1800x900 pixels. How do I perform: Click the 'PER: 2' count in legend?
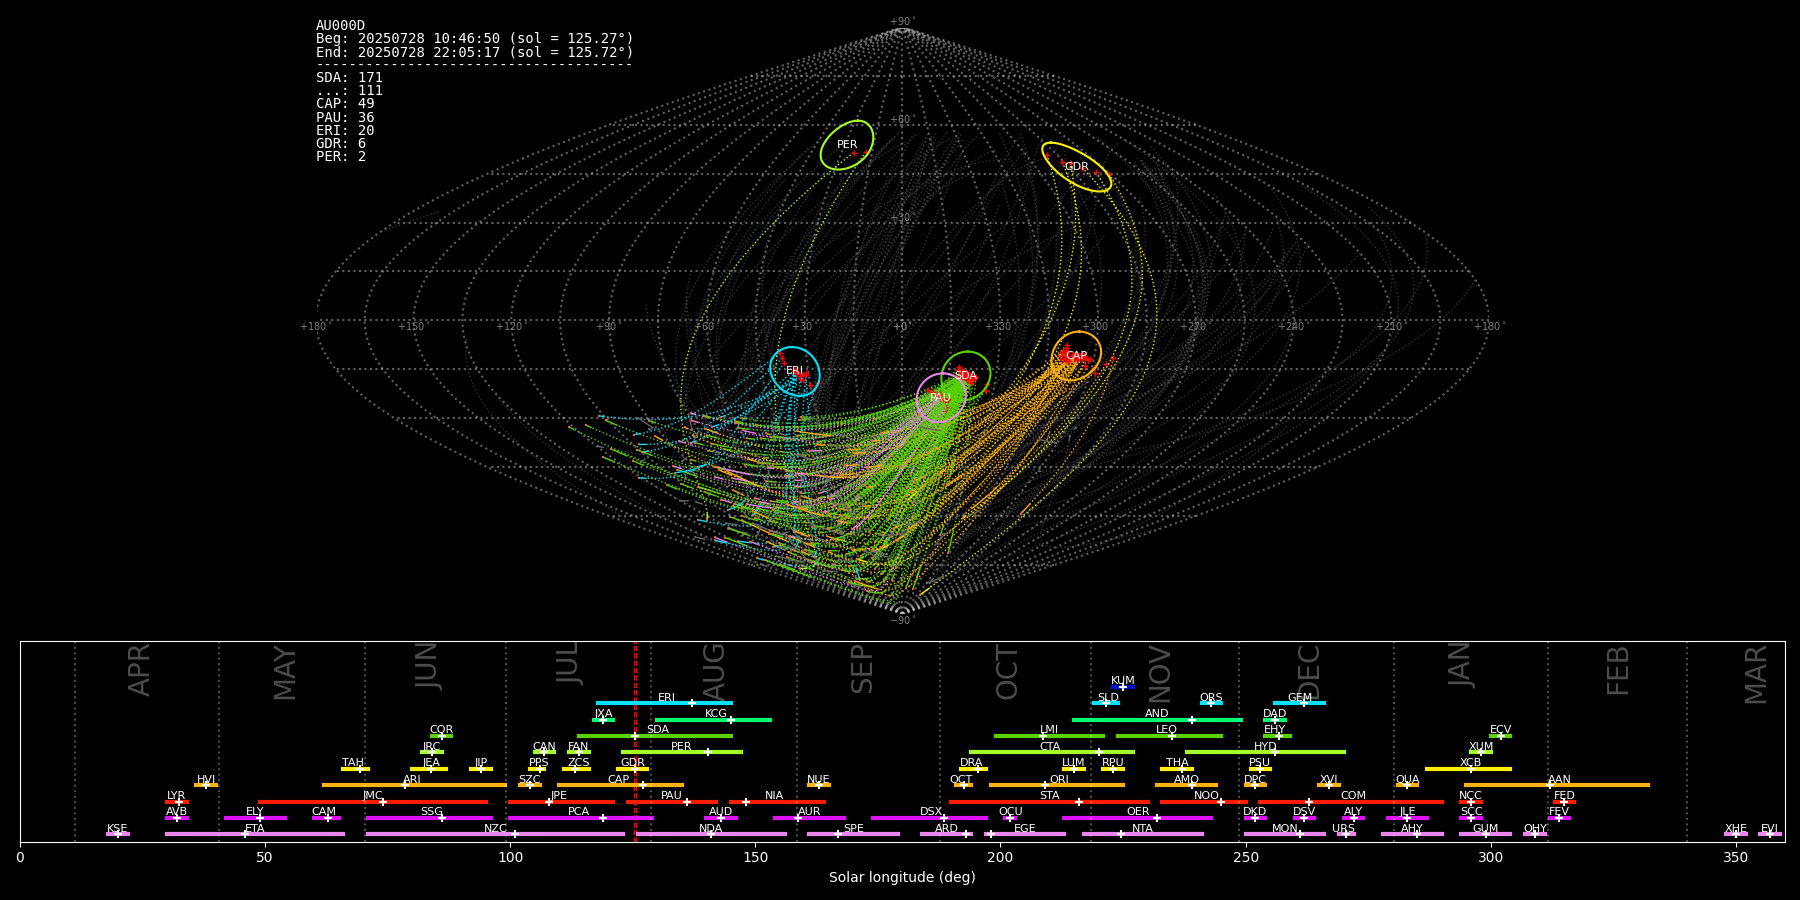point(341,156)
